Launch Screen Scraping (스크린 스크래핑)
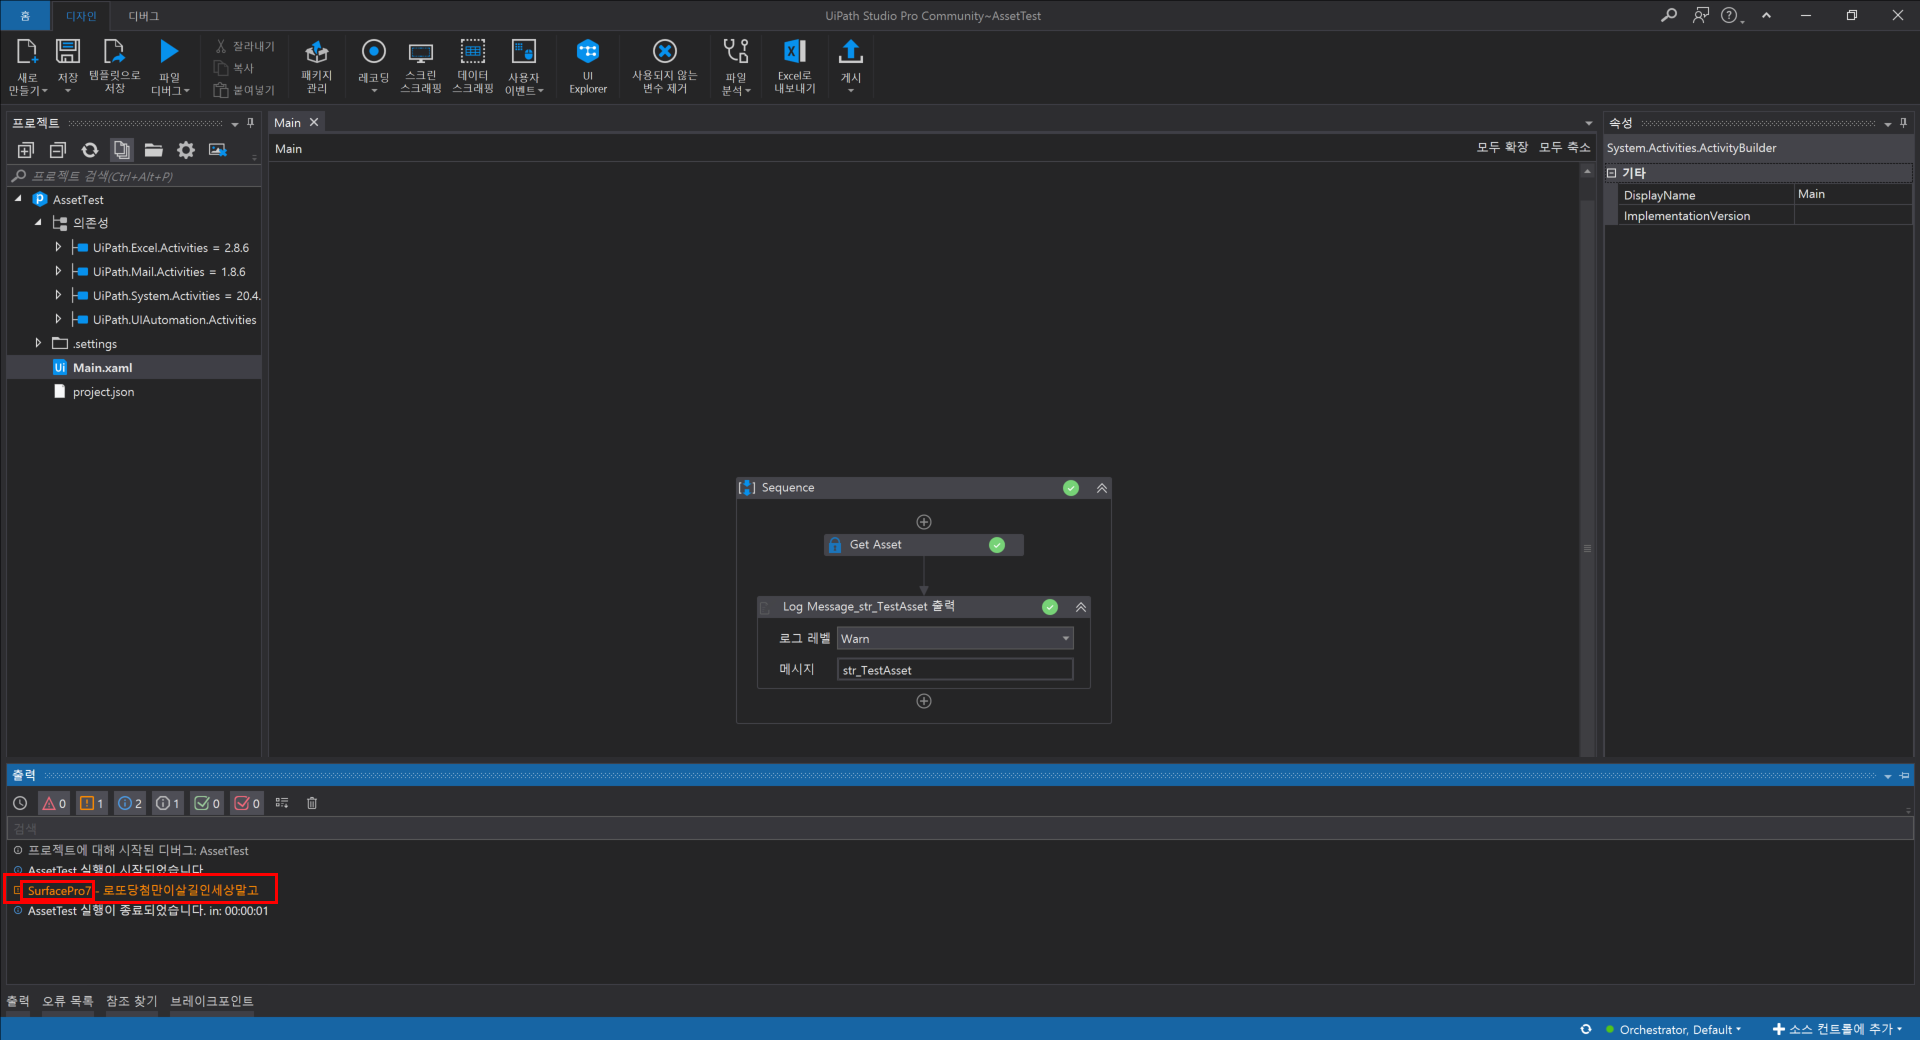This screenshot has height=1040, width=1920. click(420, 66)
